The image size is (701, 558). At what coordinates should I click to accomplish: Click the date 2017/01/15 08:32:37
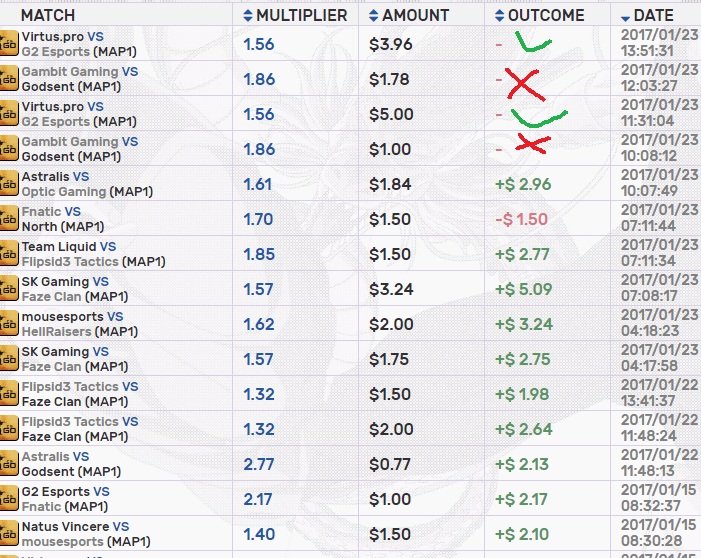tap(660, 498)
